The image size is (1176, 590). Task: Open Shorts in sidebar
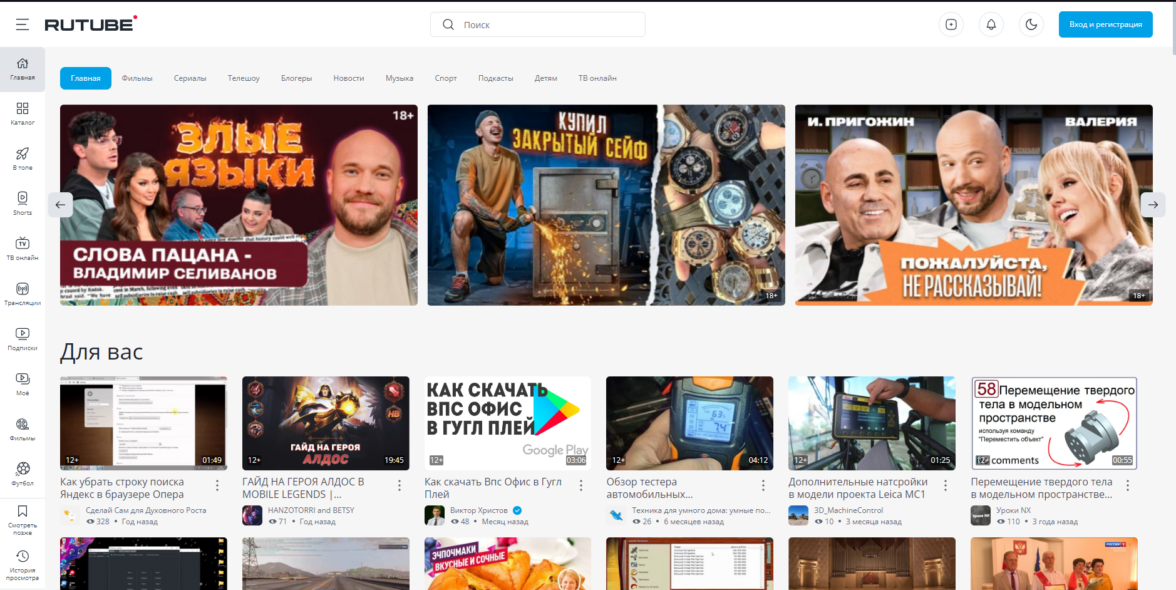(22, 204)
